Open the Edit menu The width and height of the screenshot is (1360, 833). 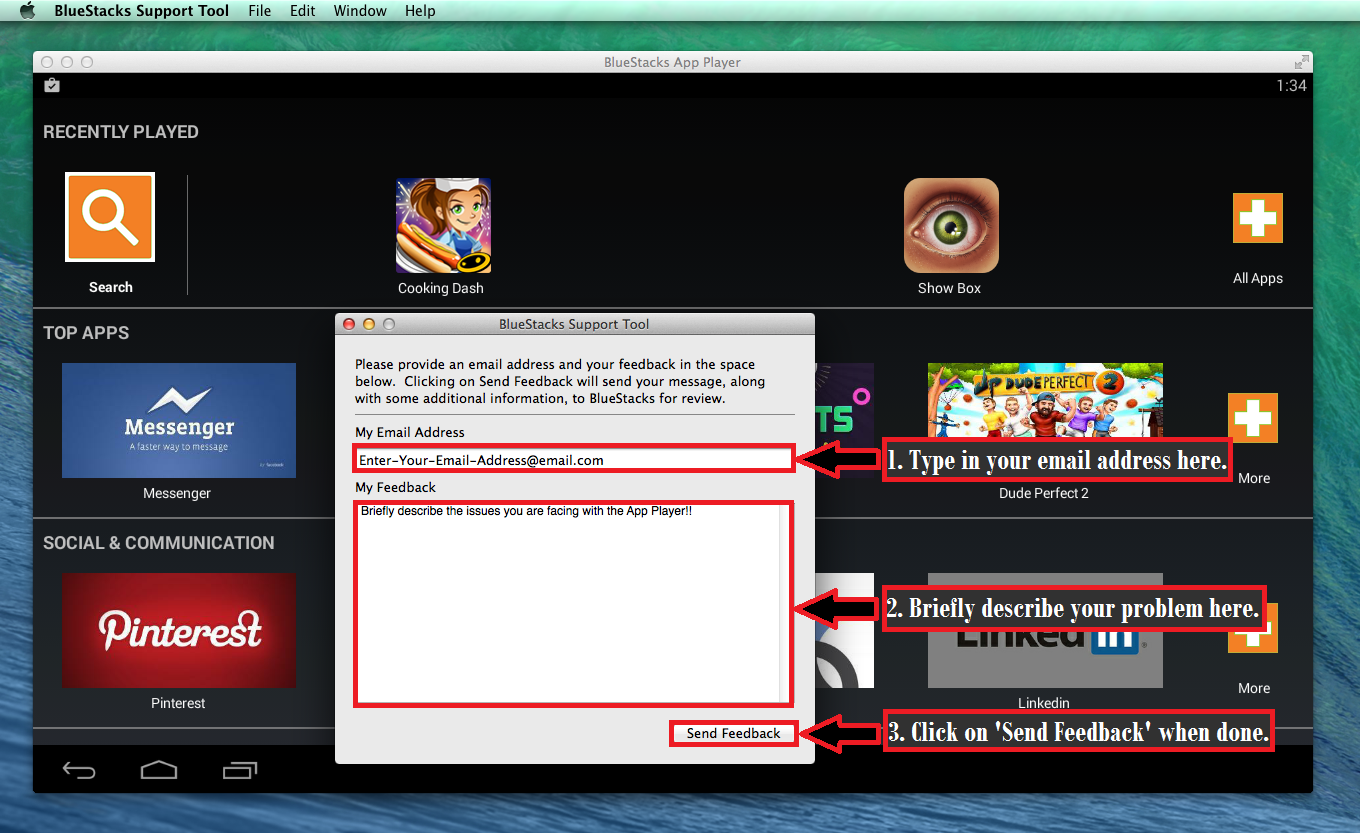303,11
